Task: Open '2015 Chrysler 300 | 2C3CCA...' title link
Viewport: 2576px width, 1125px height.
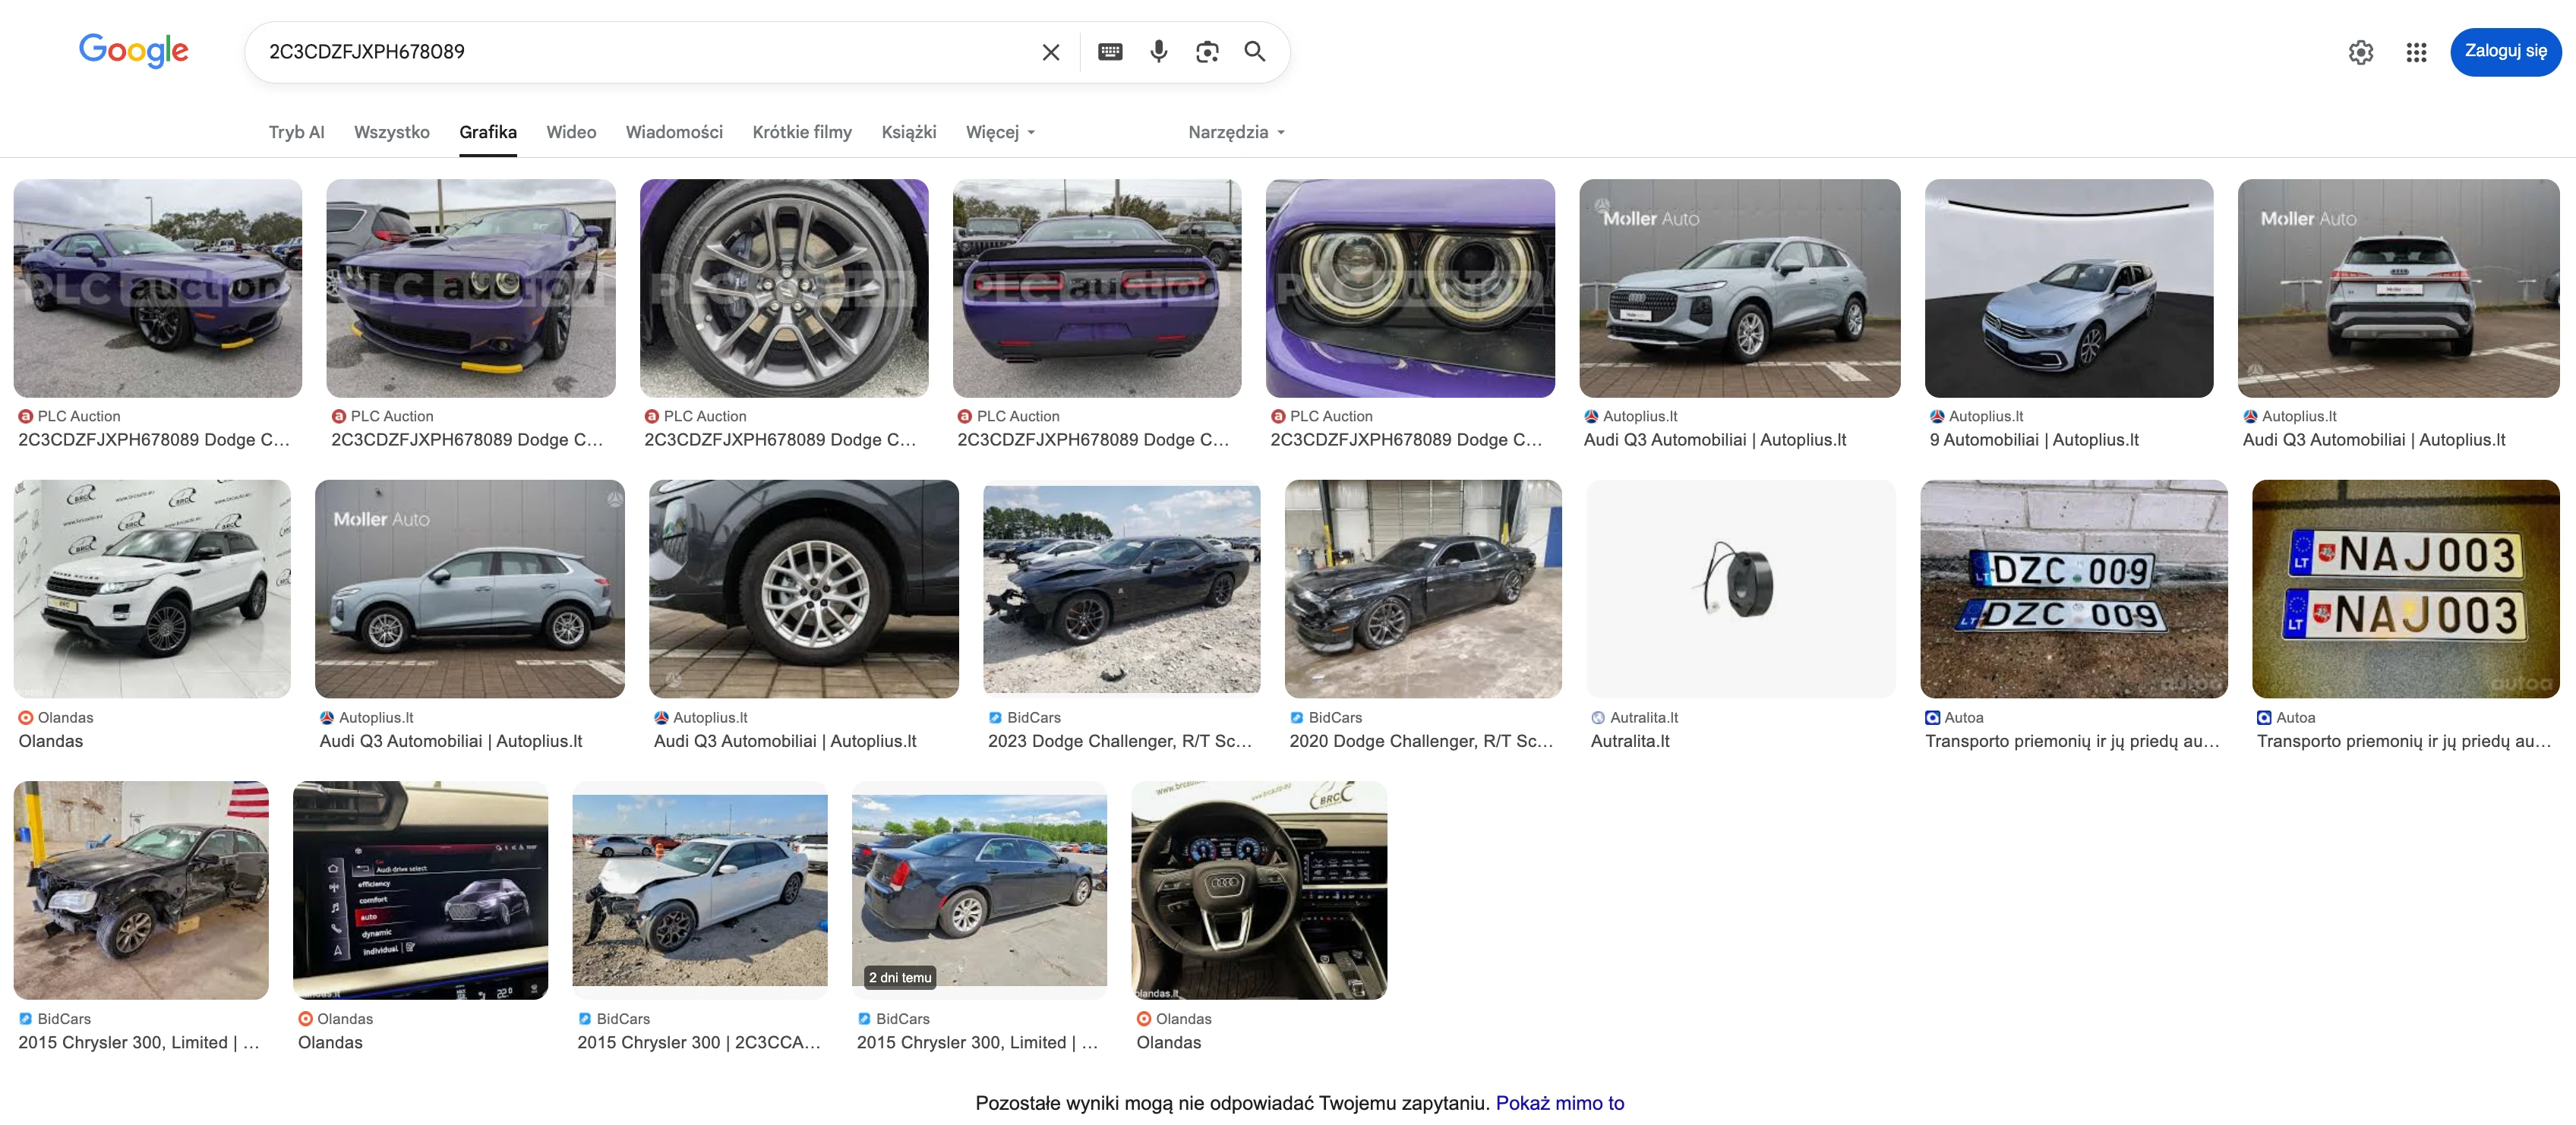Action: [x=698, y=1042]
